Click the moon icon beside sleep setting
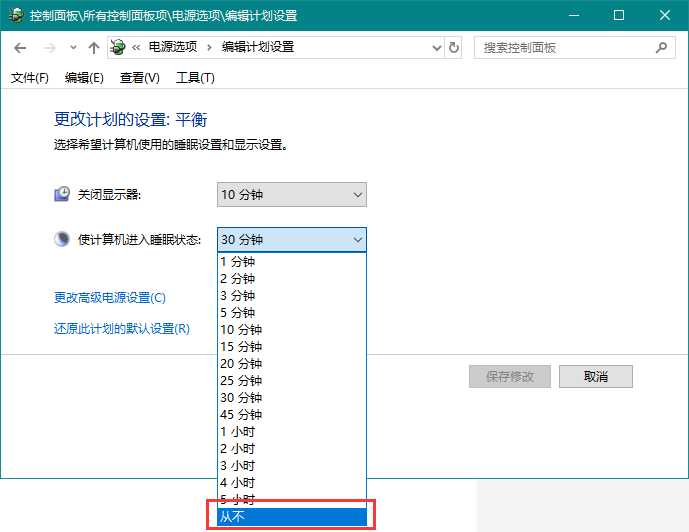 (62, 239)
